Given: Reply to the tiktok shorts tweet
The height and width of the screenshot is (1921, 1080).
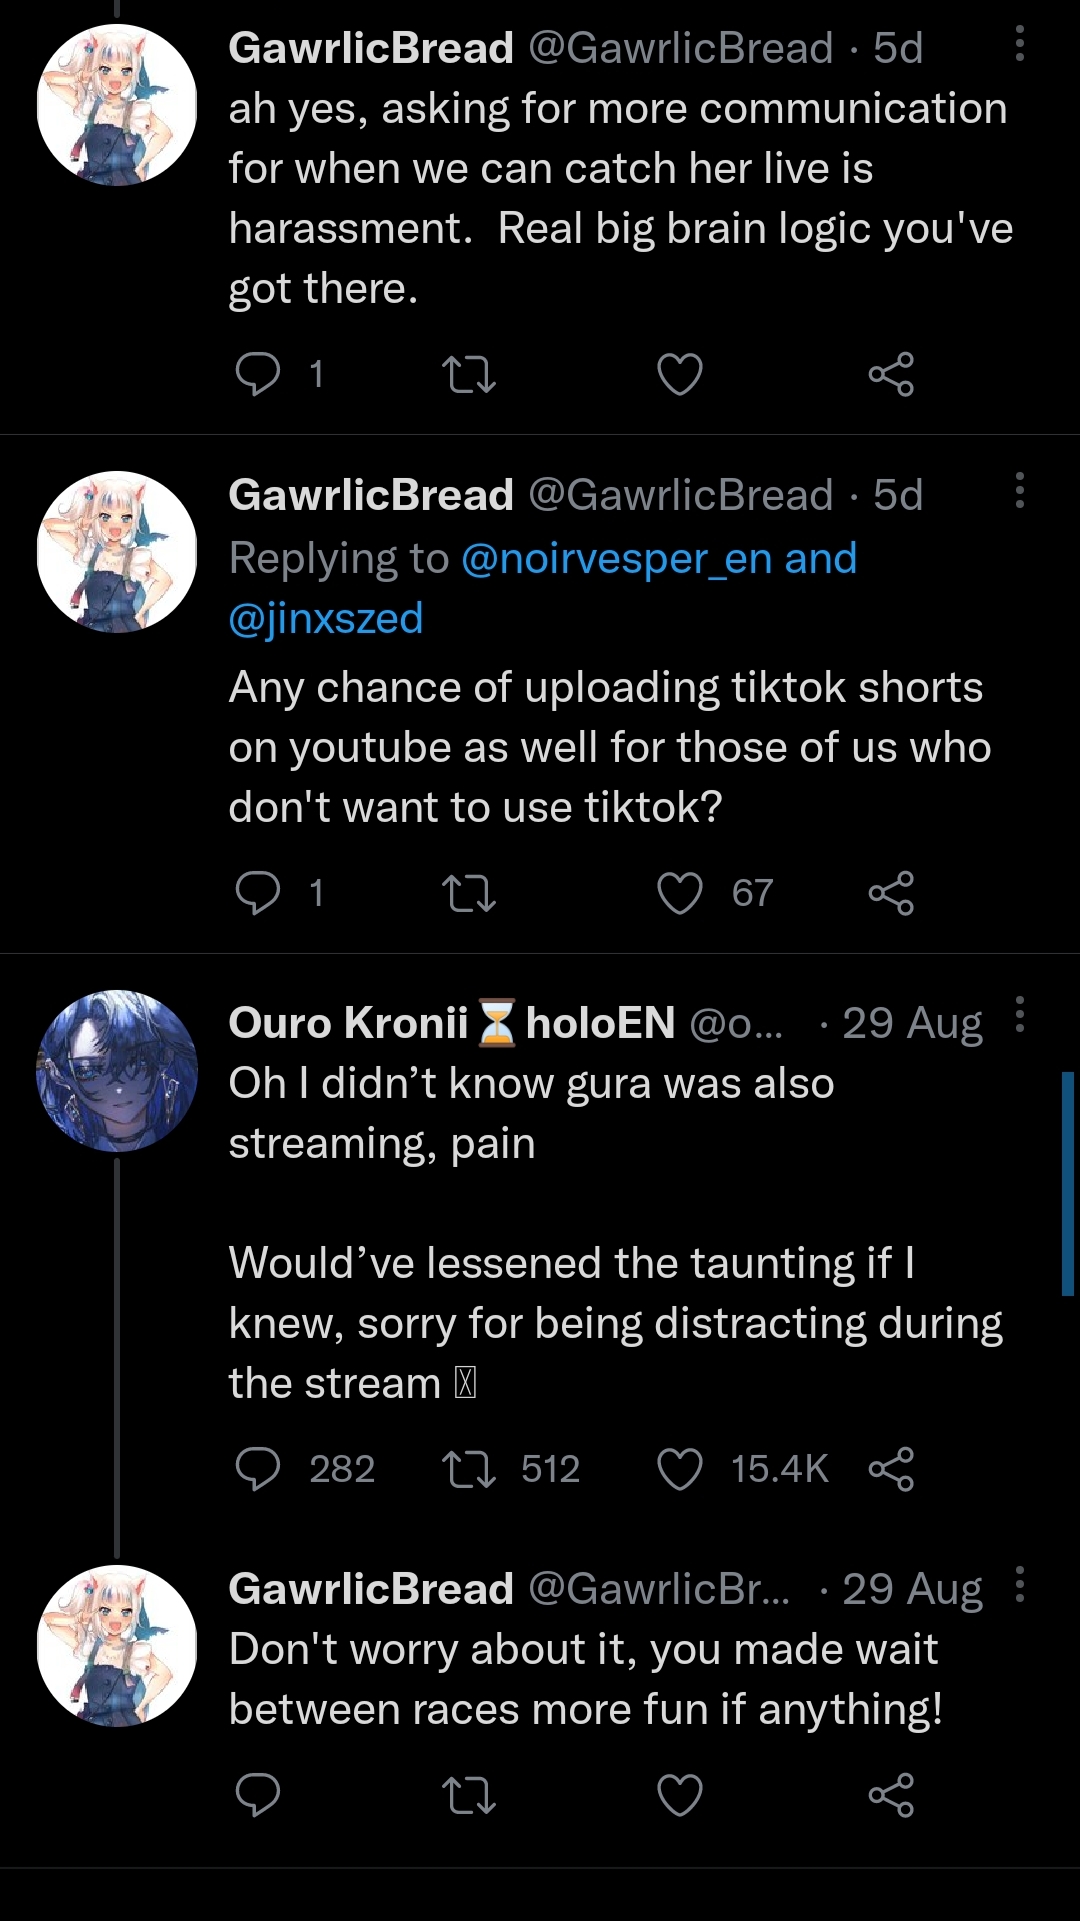Looking at the screenshot, I should 258,893.
